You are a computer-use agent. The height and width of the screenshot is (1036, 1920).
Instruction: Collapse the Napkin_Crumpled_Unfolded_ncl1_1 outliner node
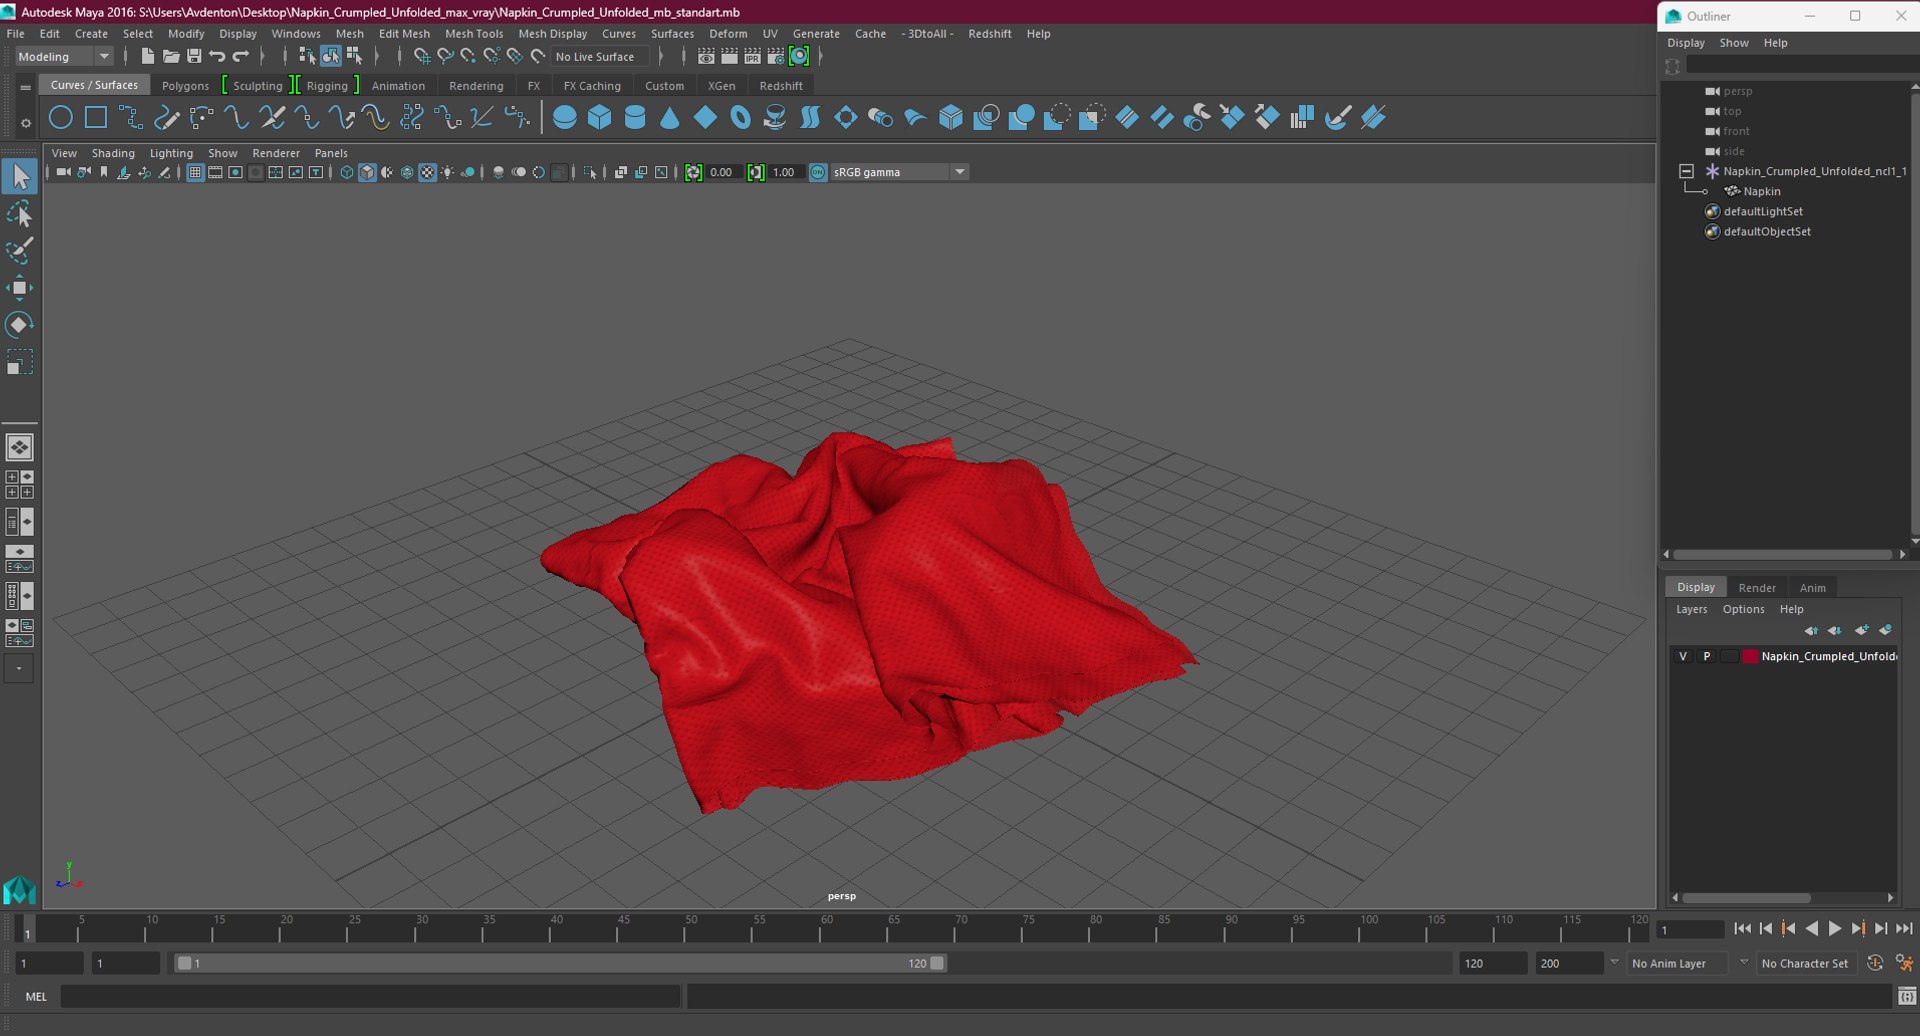pos(1686,172)
